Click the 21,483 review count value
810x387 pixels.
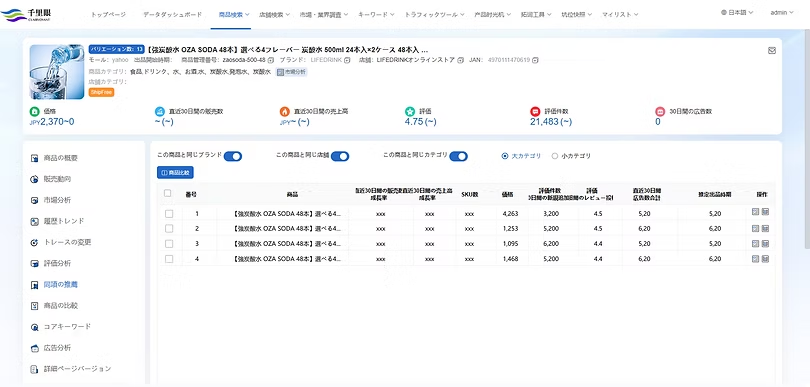tap(551, 122)
